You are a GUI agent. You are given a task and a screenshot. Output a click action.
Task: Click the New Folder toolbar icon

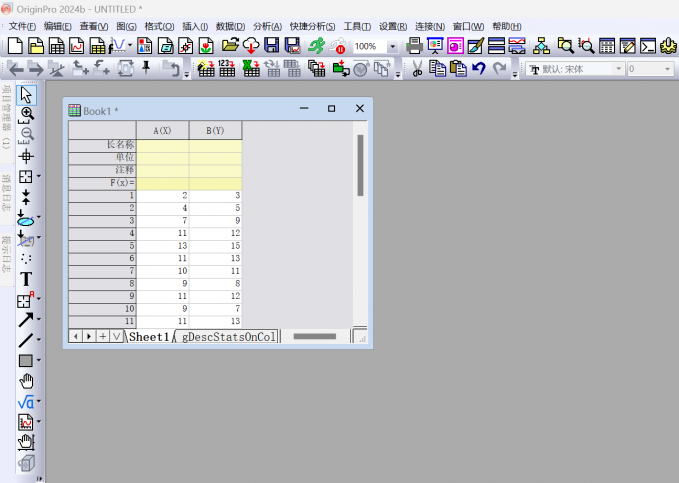36,46
